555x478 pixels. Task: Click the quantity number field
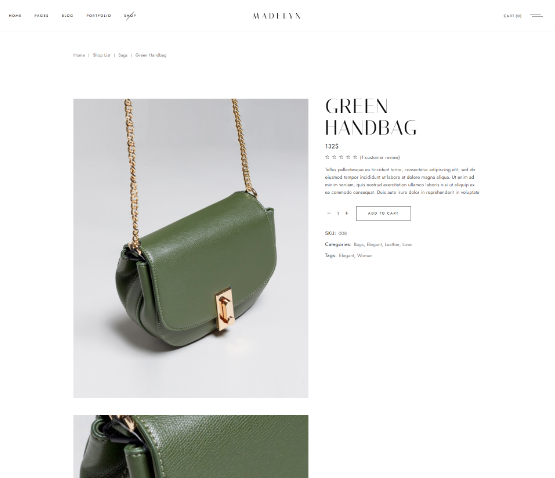point(338,213)
